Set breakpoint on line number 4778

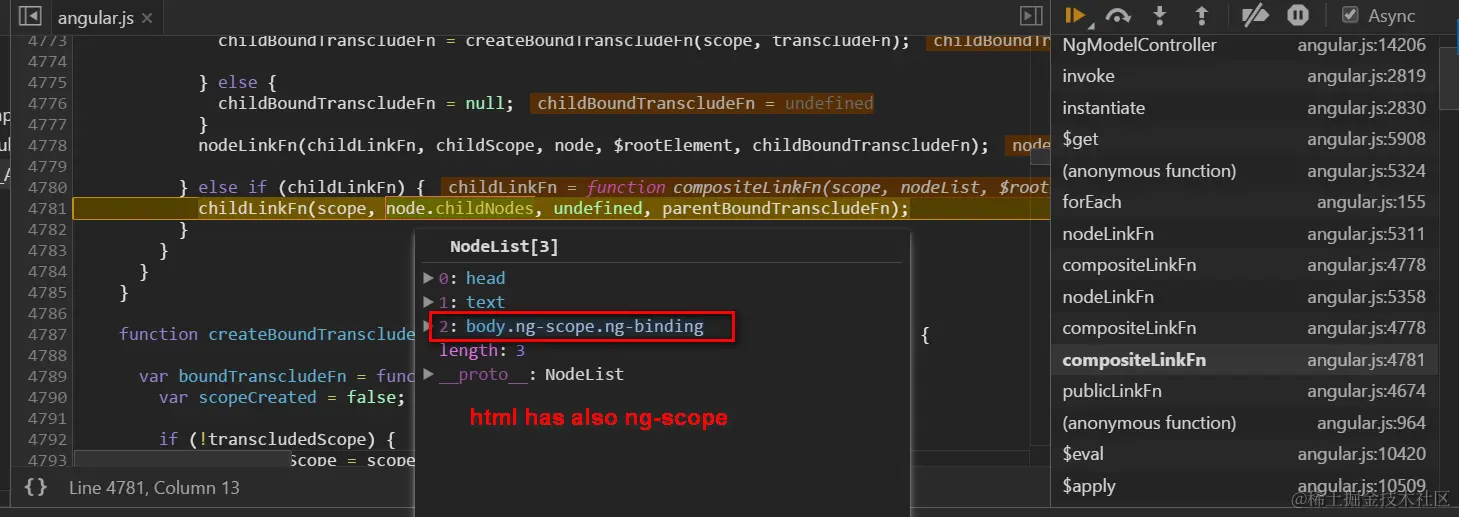(47, 145)
